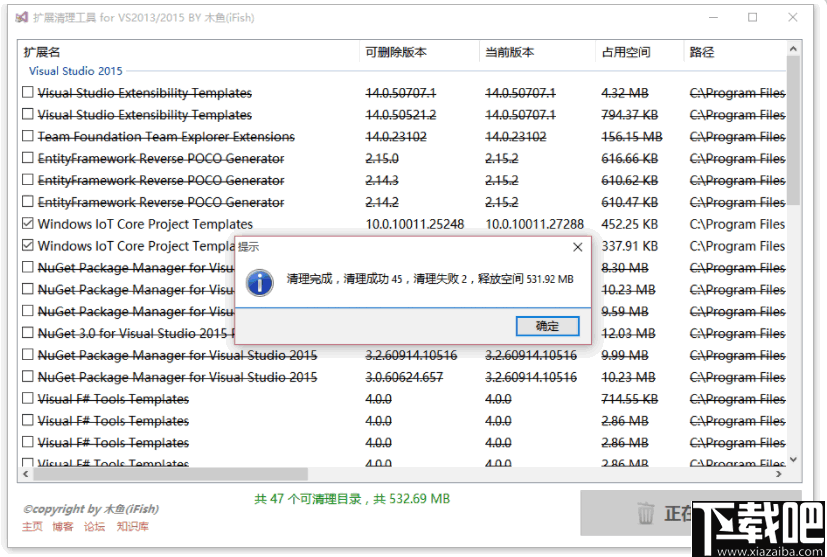The image size is (827, 557).
Task: Uncheck Windows IoT Core Project Templates 10.0.10011.25248 row
Action: pyautogui.click(x=28, y=224)
